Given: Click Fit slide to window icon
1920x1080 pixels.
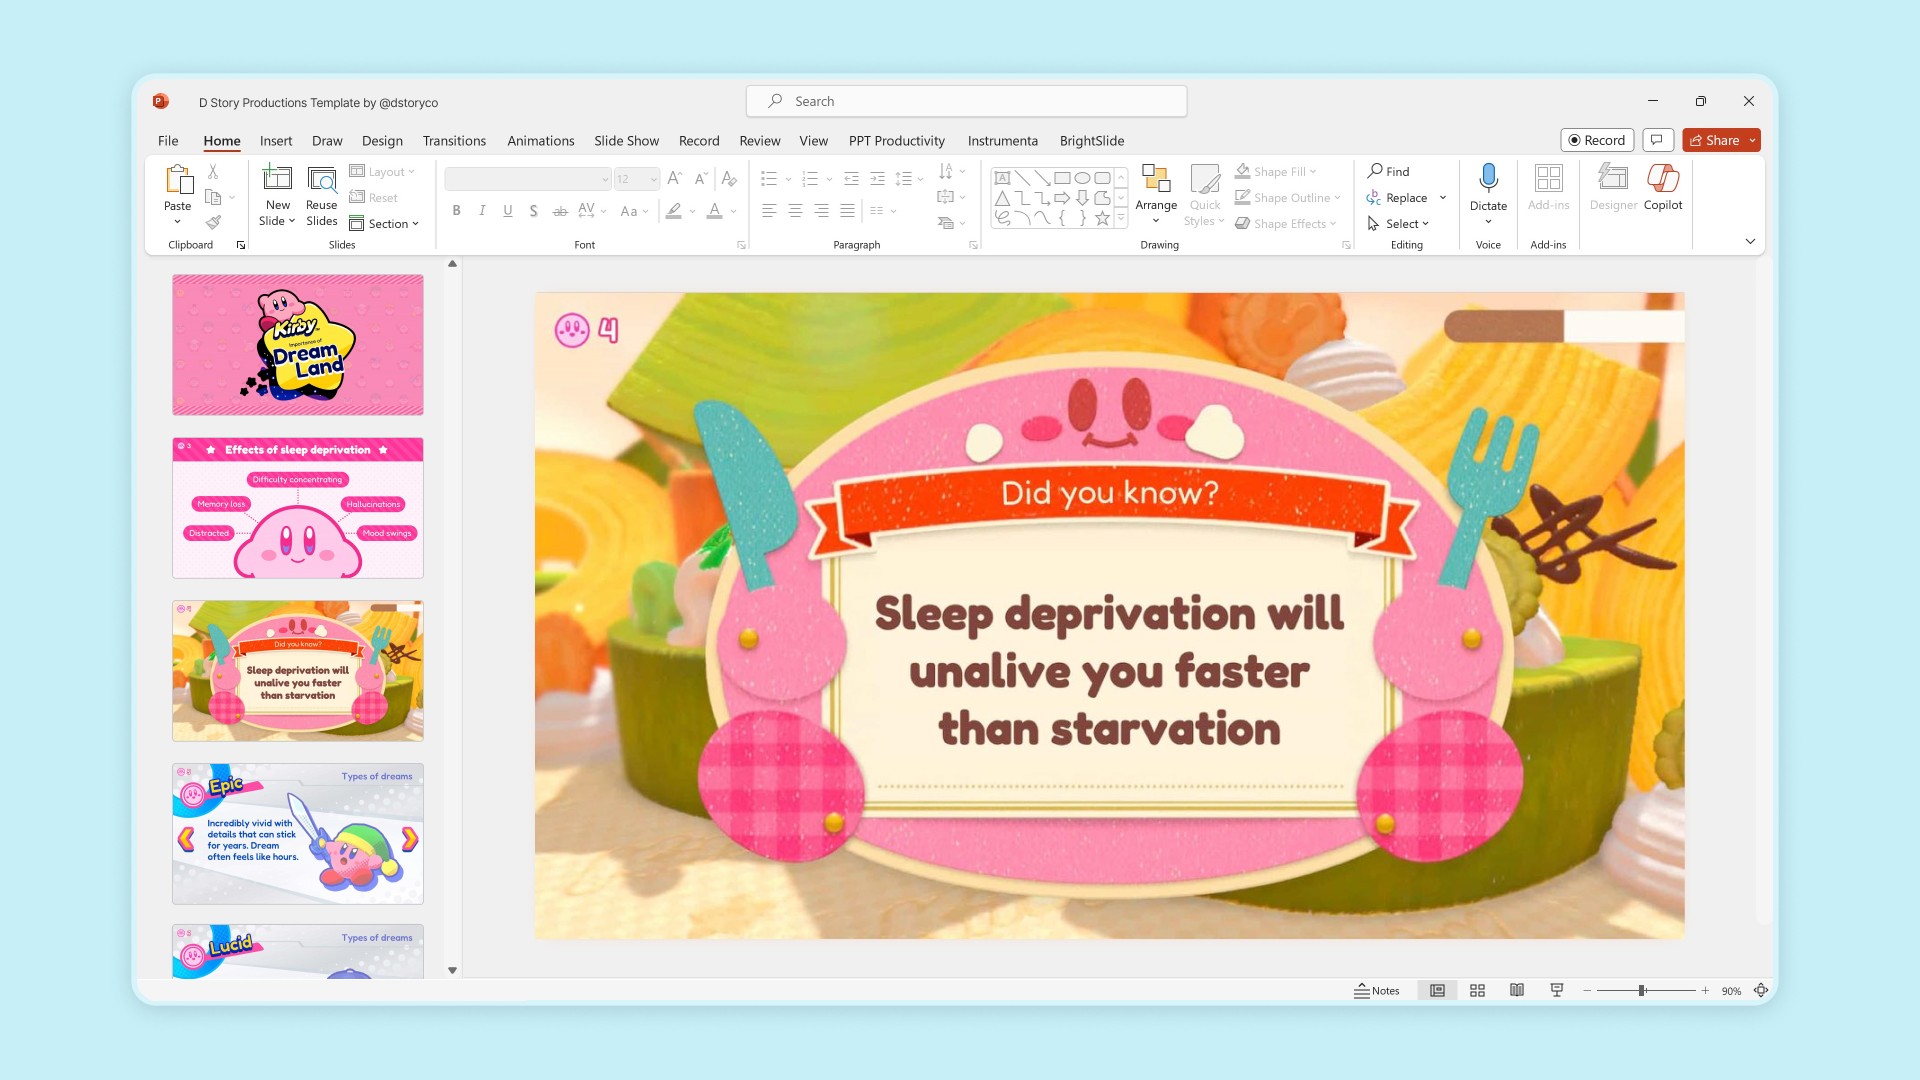Looking at the screenshot, I should tap(1761, 990).
